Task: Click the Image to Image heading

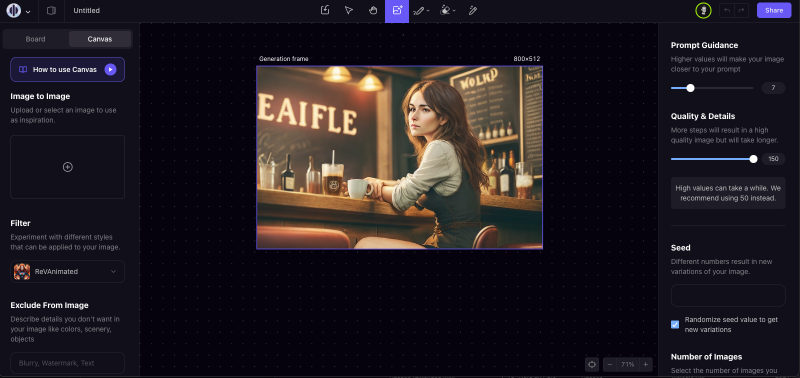Action: [x=40, y=96]
